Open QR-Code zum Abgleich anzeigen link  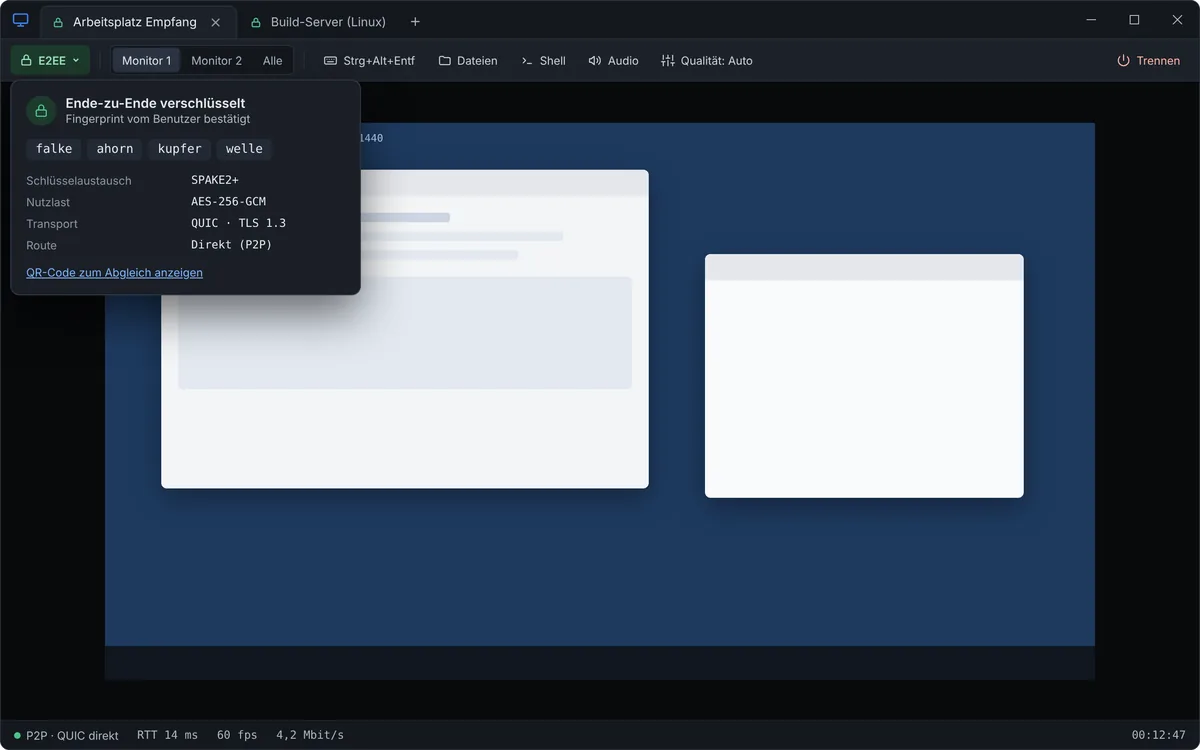[114, 272]
